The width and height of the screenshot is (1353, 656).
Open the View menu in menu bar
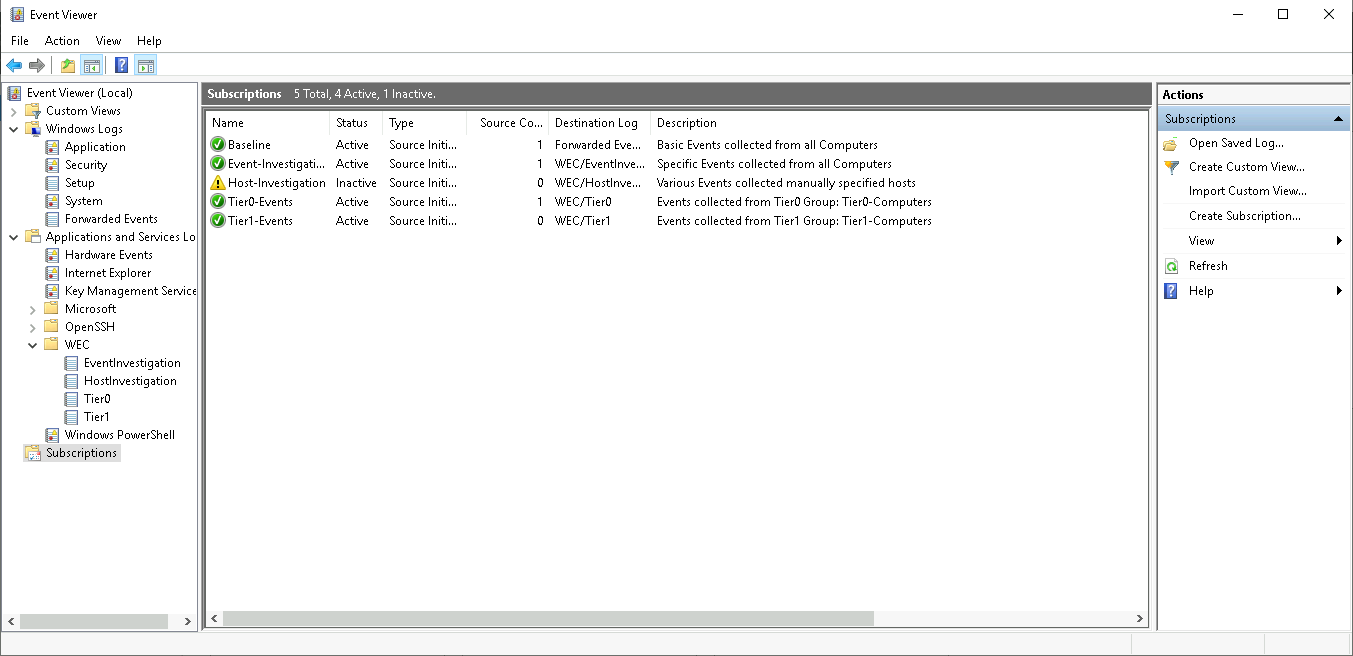click(x=108, y=41)
